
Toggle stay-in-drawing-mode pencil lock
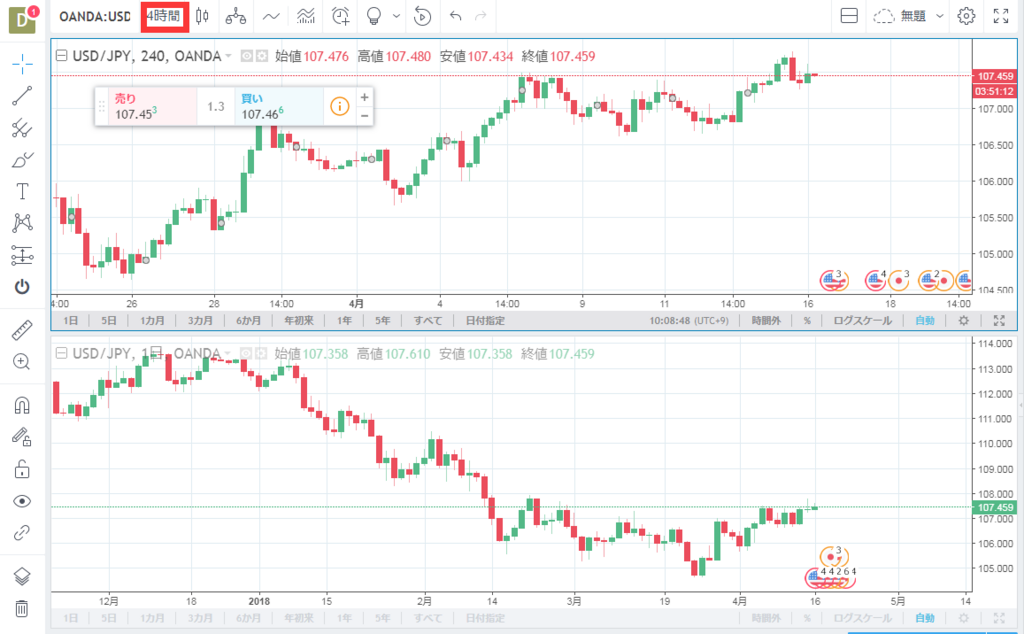coord(22,437)
